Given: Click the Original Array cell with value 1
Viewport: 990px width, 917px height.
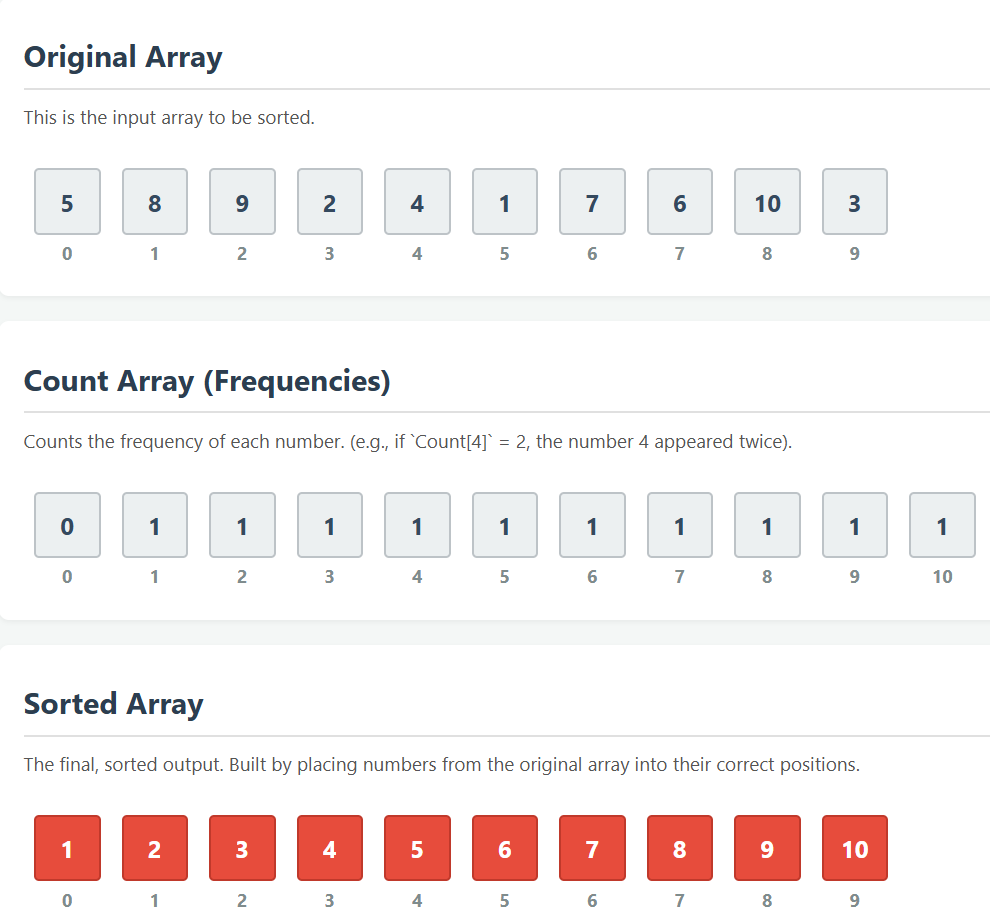Looking at the screenshot, I should click(x=504, y=201).
